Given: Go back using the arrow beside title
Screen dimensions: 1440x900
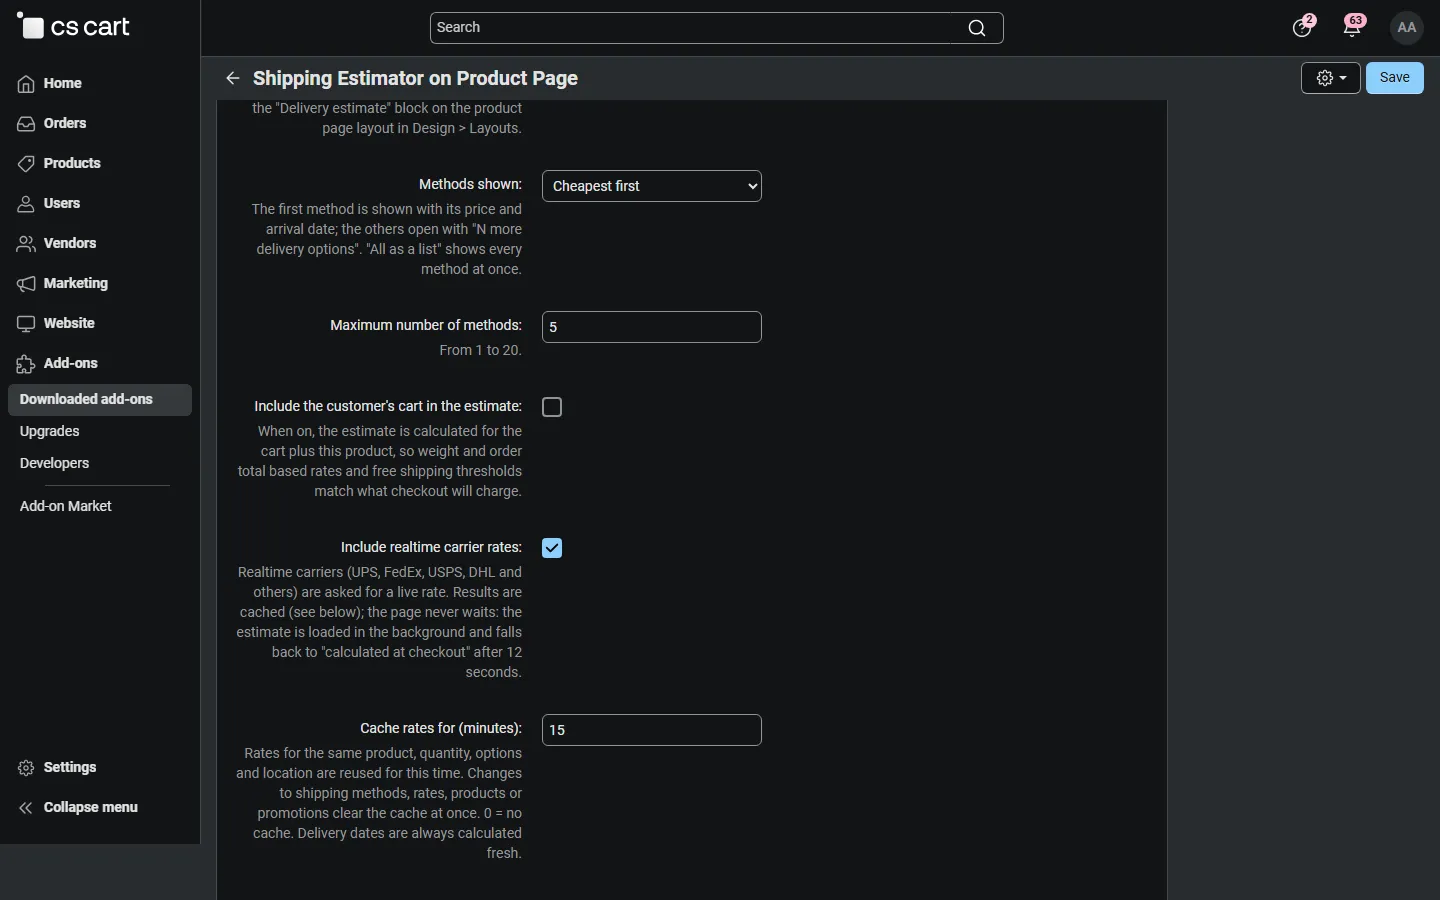Looking at the screenshot, I should tap(233, 78).
